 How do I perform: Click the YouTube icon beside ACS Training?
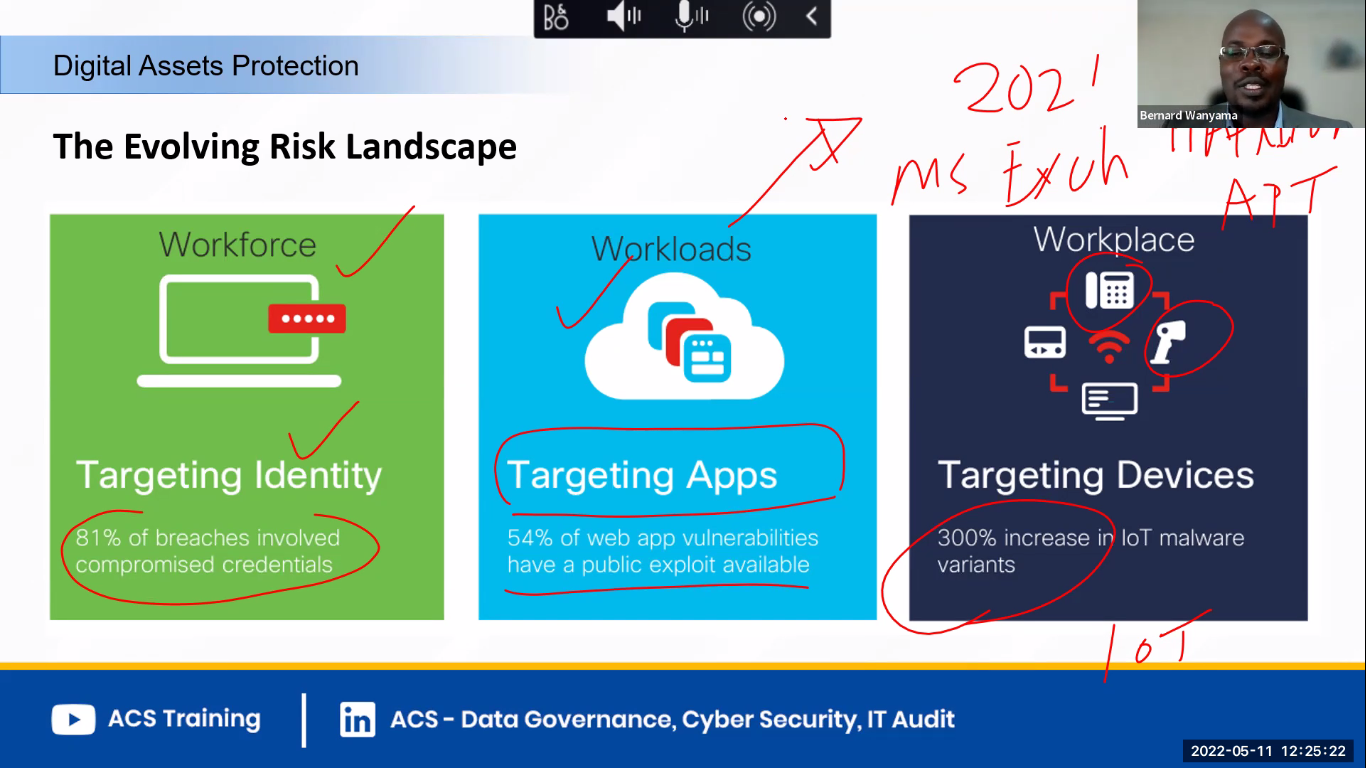(x=73, y=719)
